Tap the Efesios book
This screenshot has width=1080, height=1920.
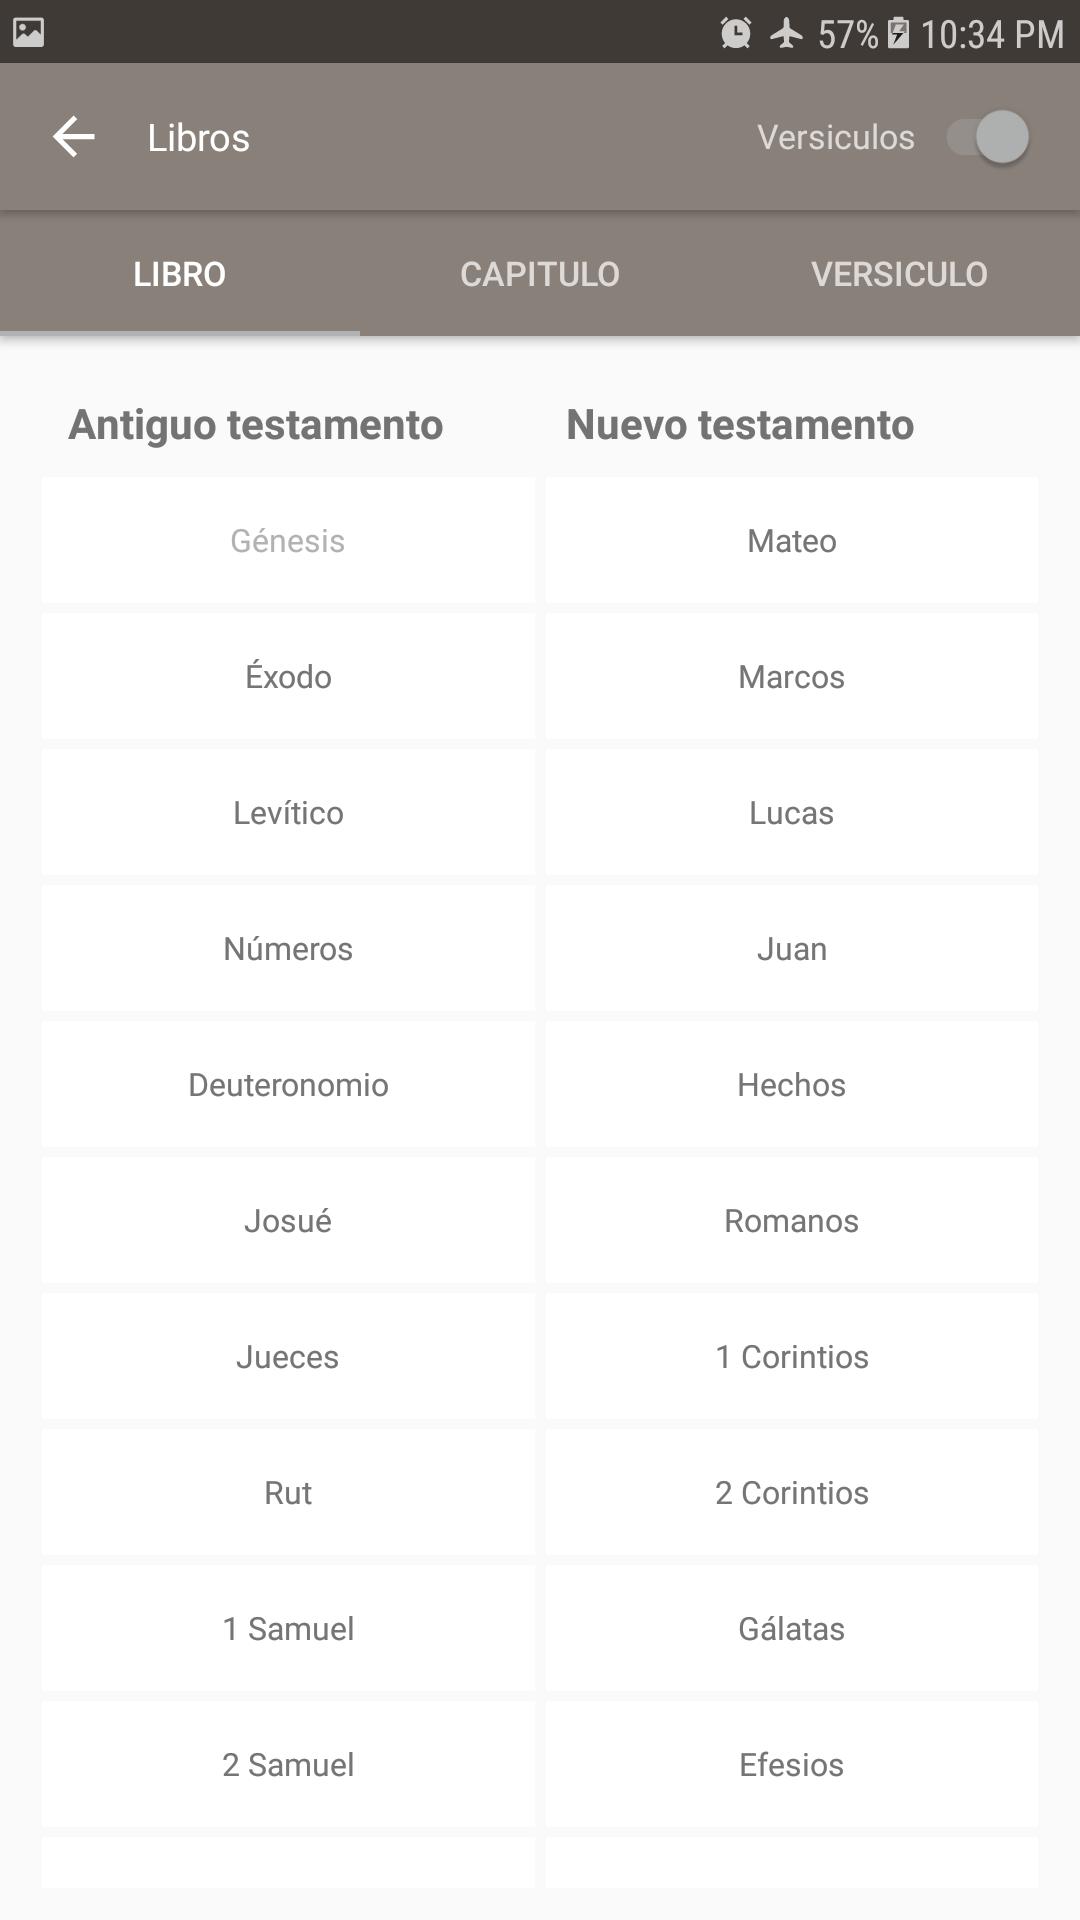click(x=792, y=1764)
